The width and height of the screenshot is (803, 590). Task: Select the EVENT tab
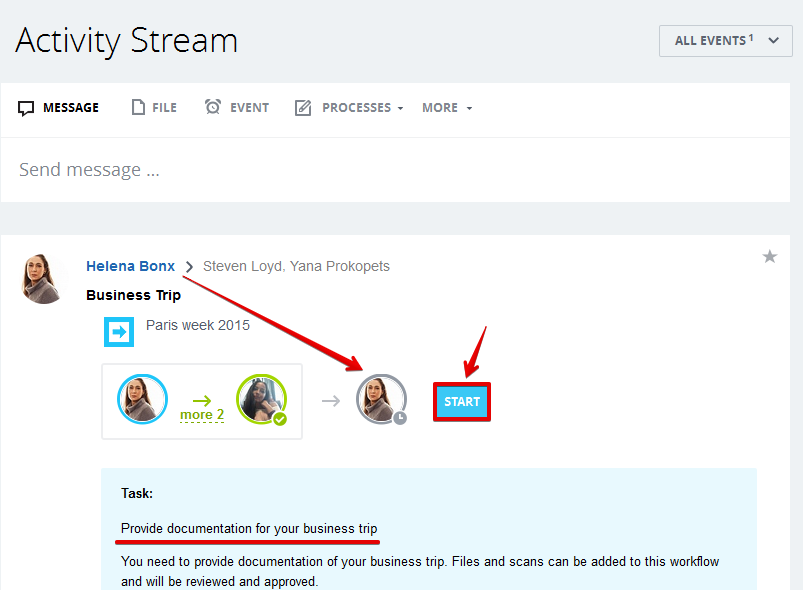[237, 107]
